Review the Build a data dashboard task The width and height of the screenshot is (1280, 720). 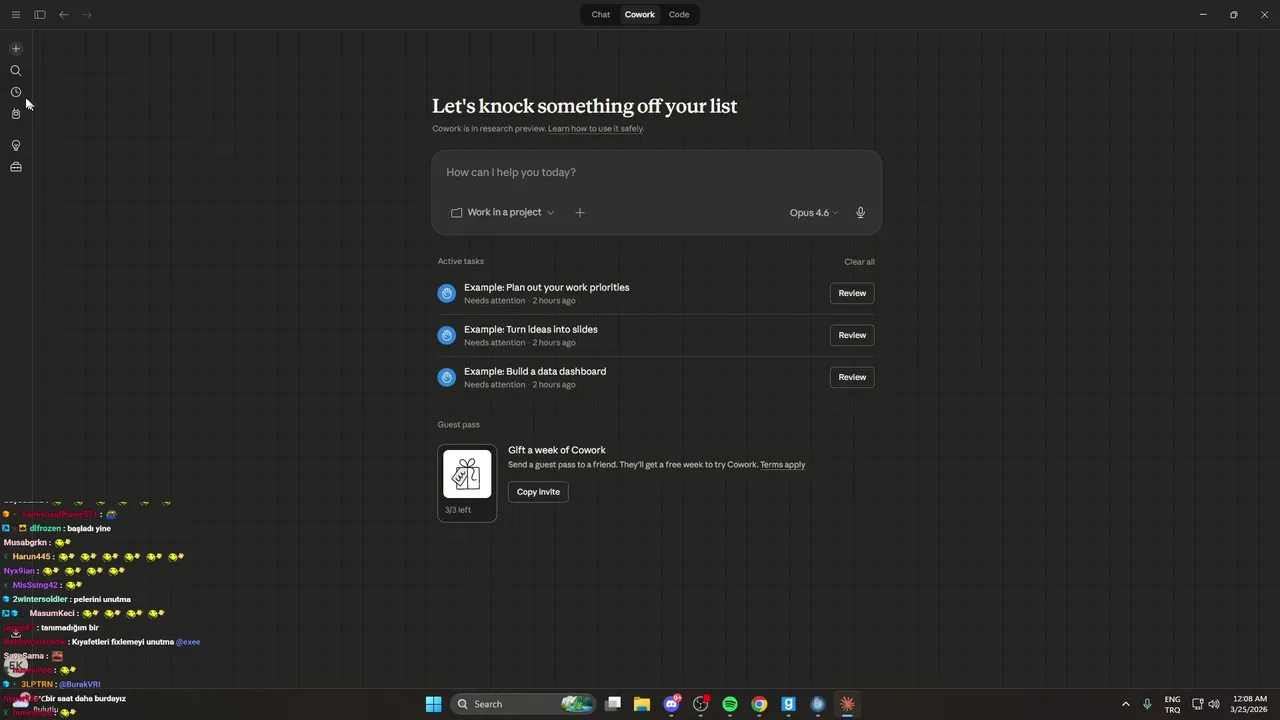coord(852,377)
